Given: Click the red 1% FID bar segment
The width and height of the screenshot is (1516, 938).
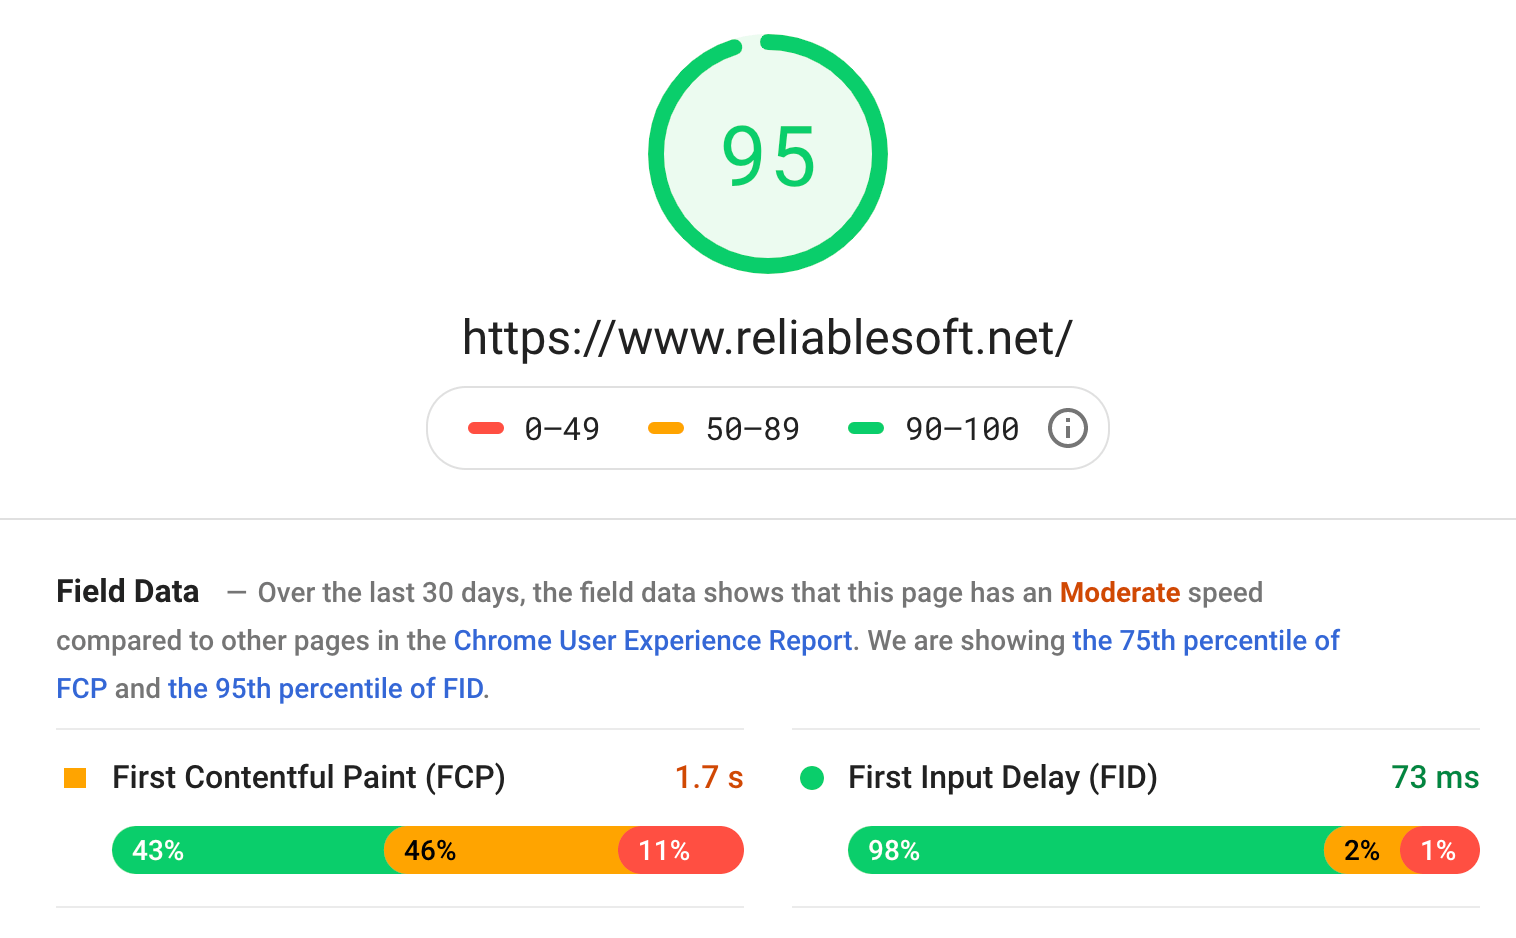Looking at the screenshot, I should [1440, 850].
